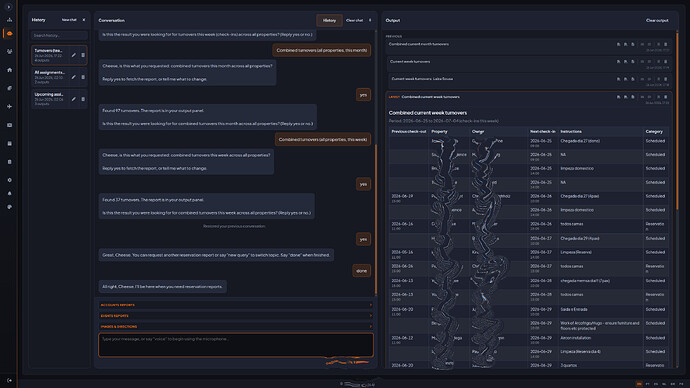Go to the home icon in the sidebar
Viewport: 690px width, 388px height.
pyautogui.click(x=9, y=70)
